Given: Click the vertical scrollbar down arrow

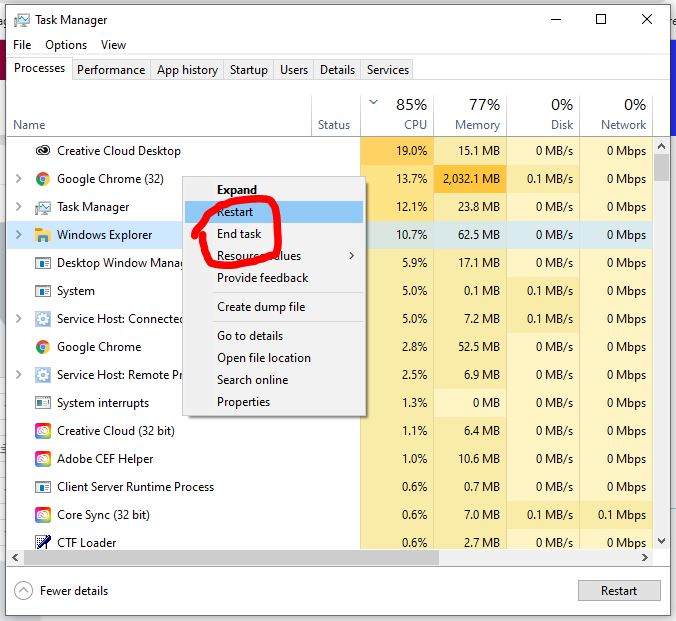Looking at the screenshot, I should point(661,541).
